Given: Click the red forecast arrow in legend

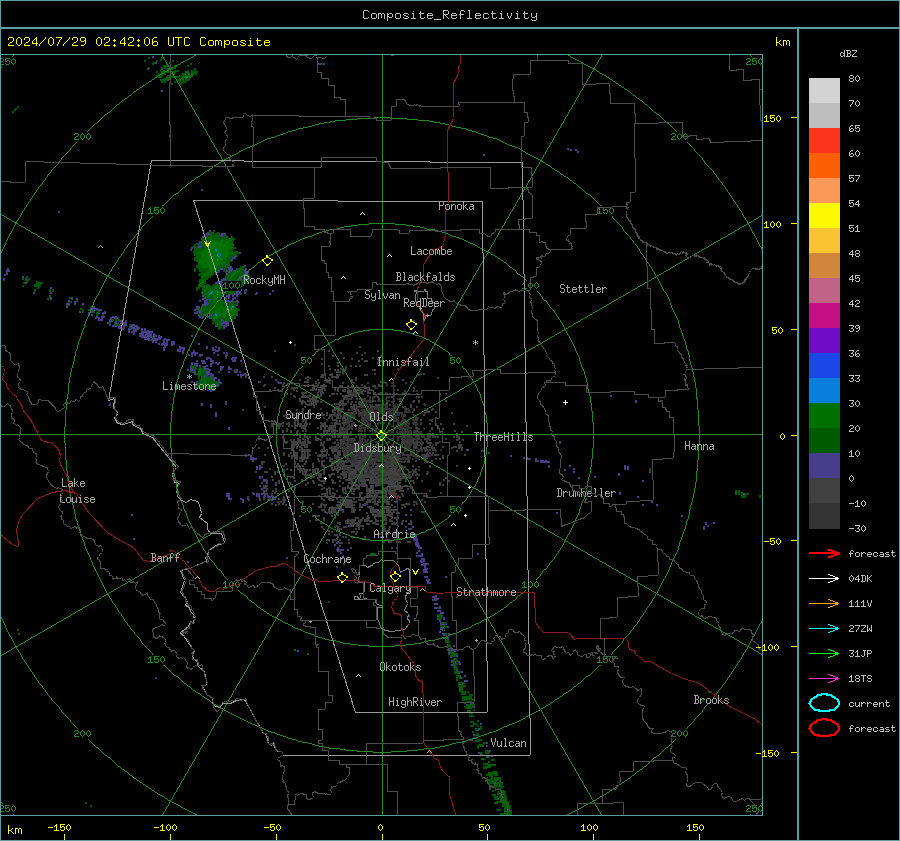Looking at the screenshot, I should pyautogui.click(x=824, y=553).
